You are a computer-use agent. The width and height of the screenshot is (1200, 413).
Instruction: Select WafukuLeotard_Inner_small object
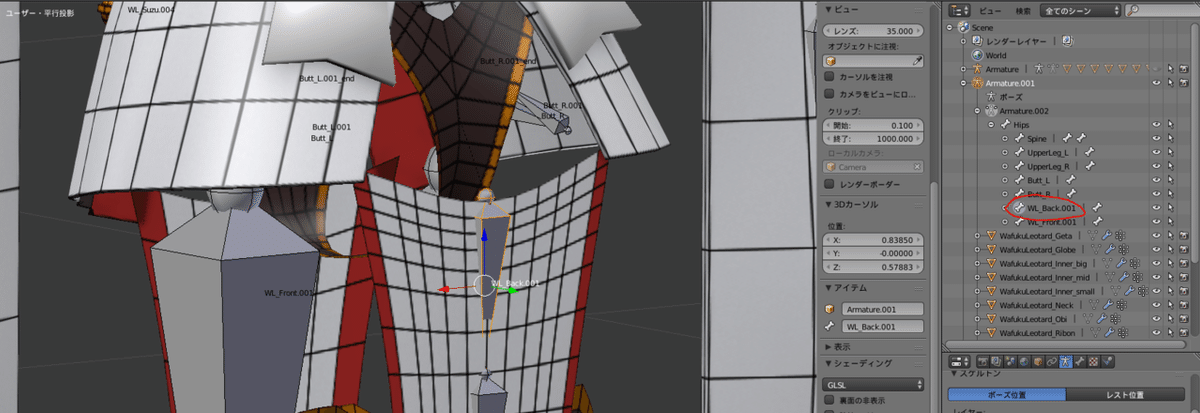coord(1049,290)
